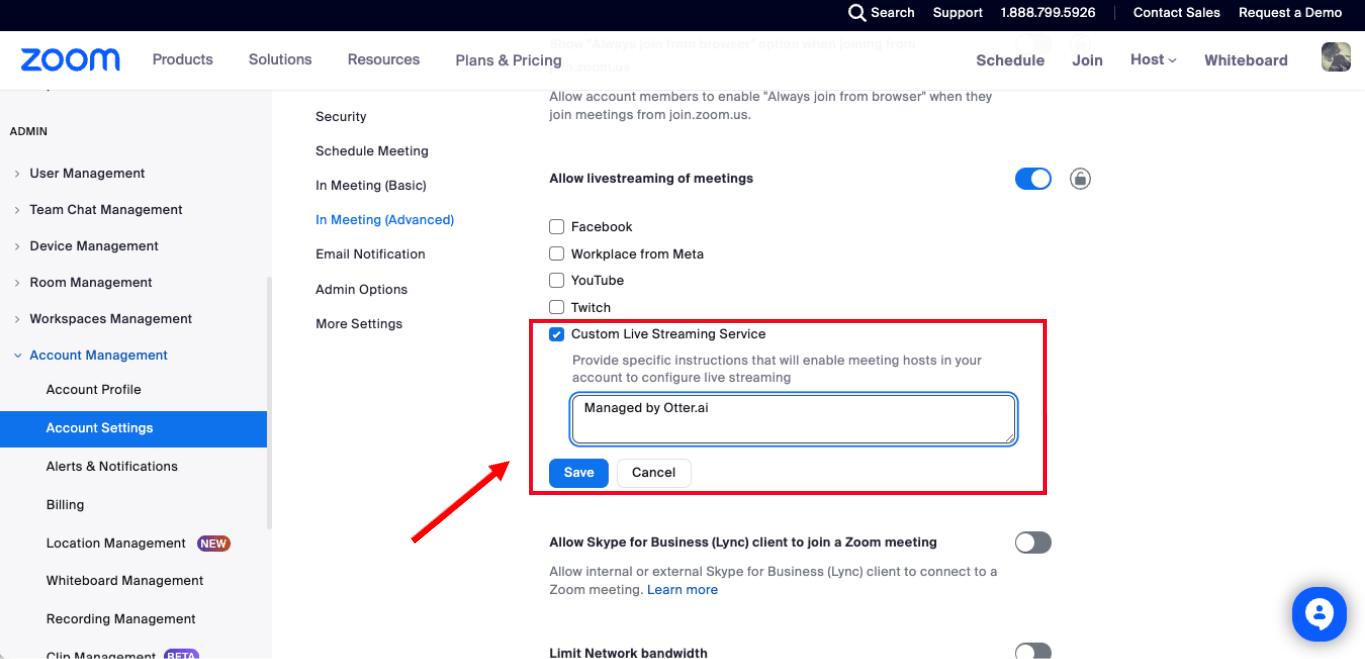Open More Settings section
Screen dimensions: 1365x659
359,324
